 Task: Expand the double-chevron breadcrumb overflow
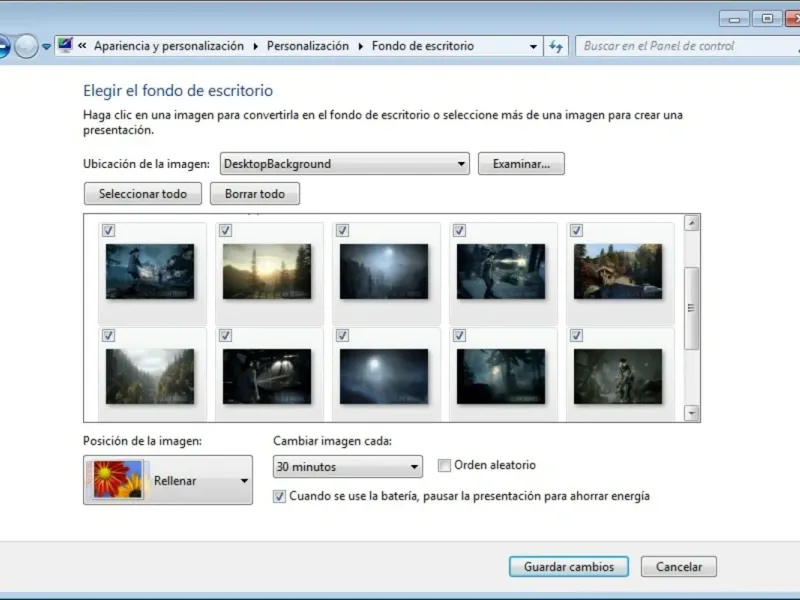(82, 46)
